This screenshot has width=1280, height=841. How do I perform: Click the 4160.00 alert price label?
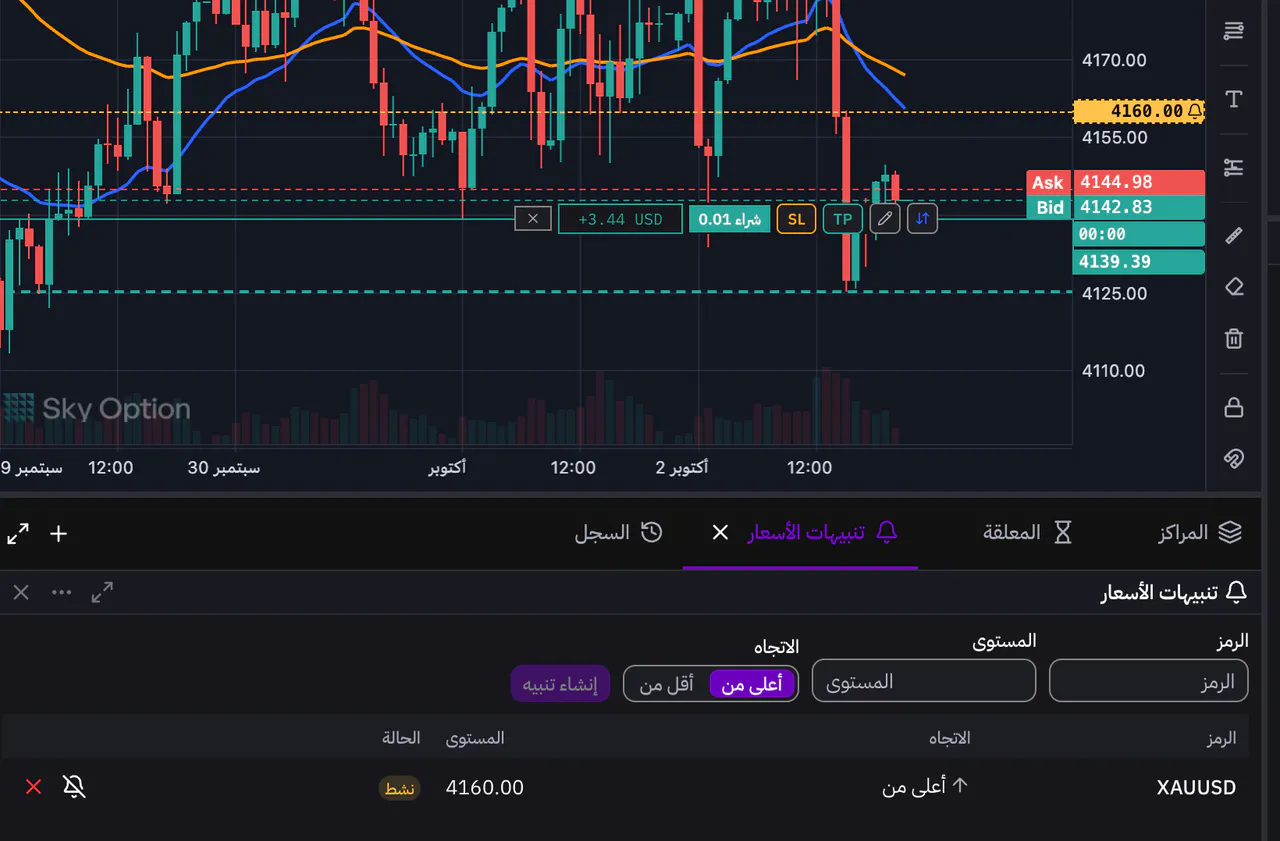1138,111
